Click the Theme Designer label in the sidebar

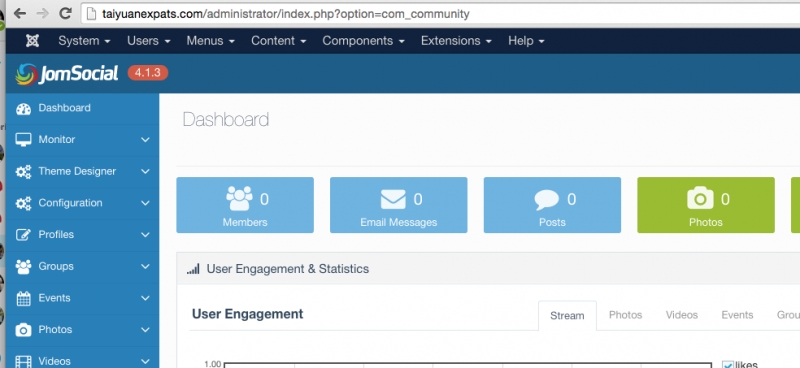[77, 171]
